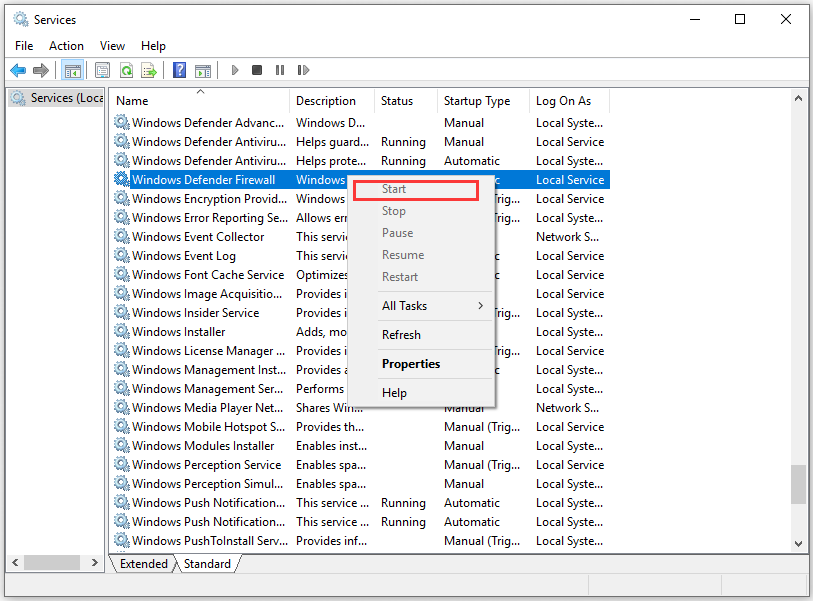Screen dimensions: 813x601
Task: Click gear icon of Windows Event Collector row
Action: point(122,236)
